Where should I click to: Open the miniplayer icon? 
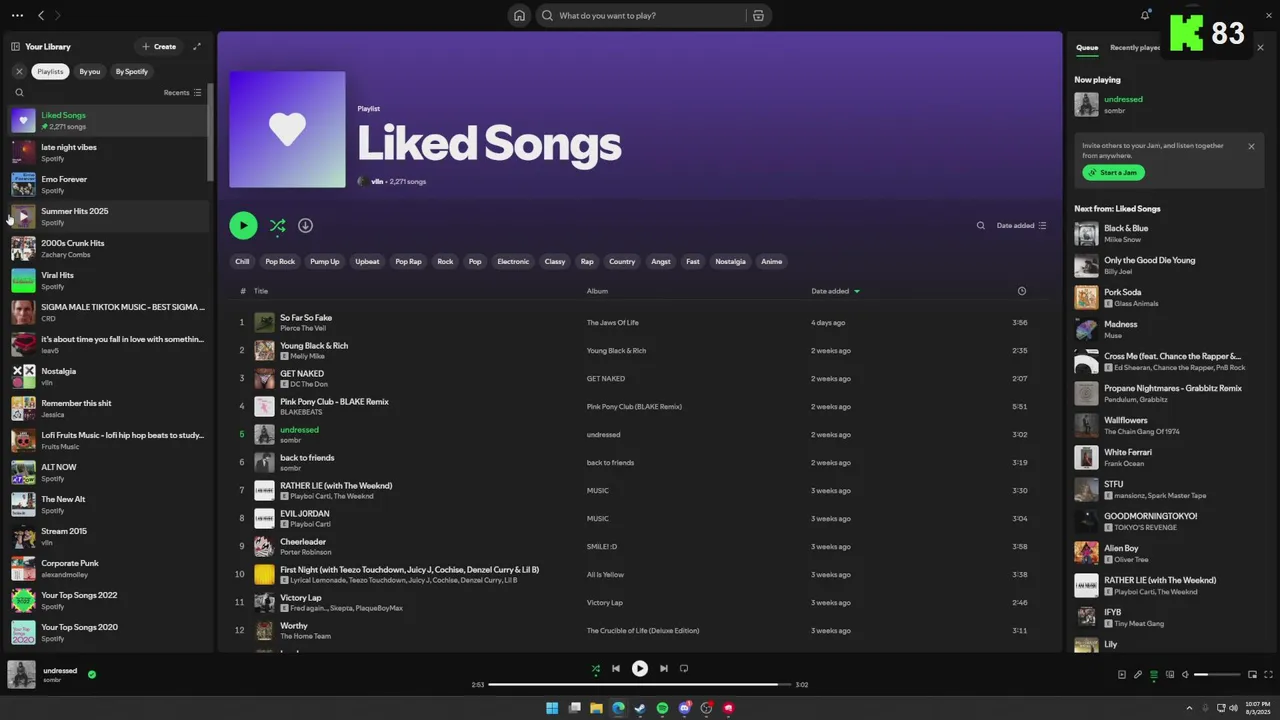click(x=1252, y=675)
